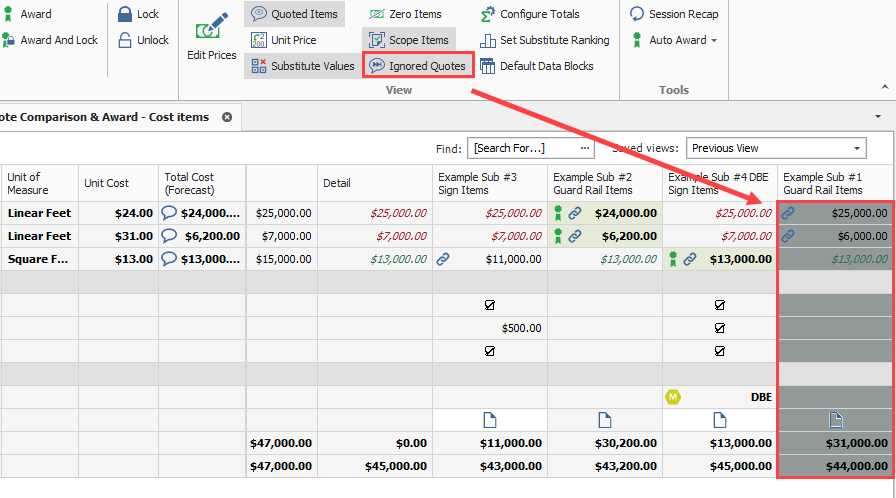Select the Quote Comparison & Award tab
Image resolution: width=896 pixels, height=498 pixels.
coord(105,117)
